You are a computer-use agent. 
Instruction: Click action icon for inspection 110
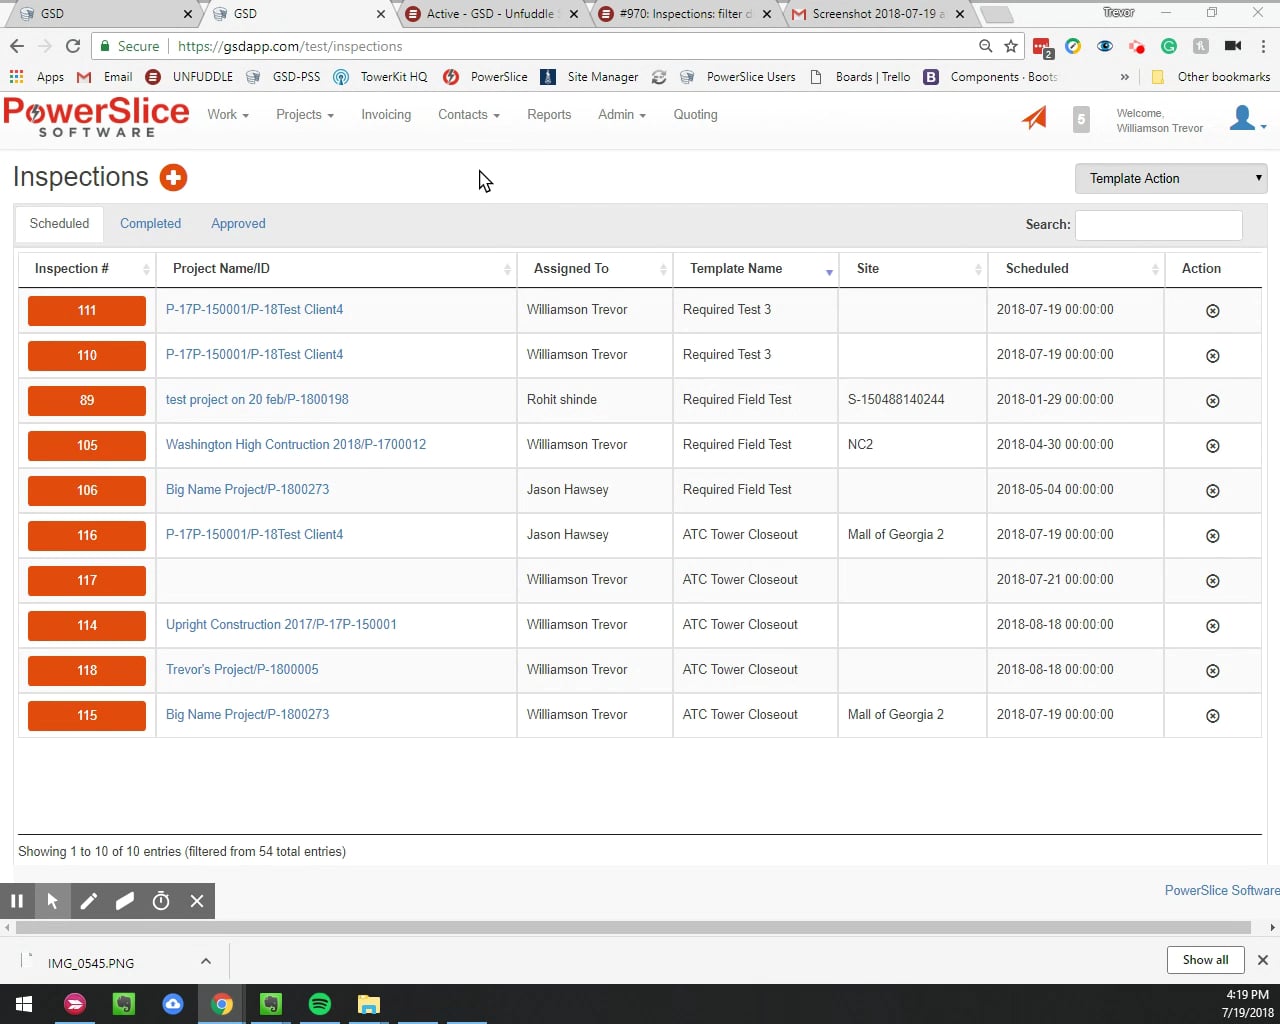[x=1212, y=356]
